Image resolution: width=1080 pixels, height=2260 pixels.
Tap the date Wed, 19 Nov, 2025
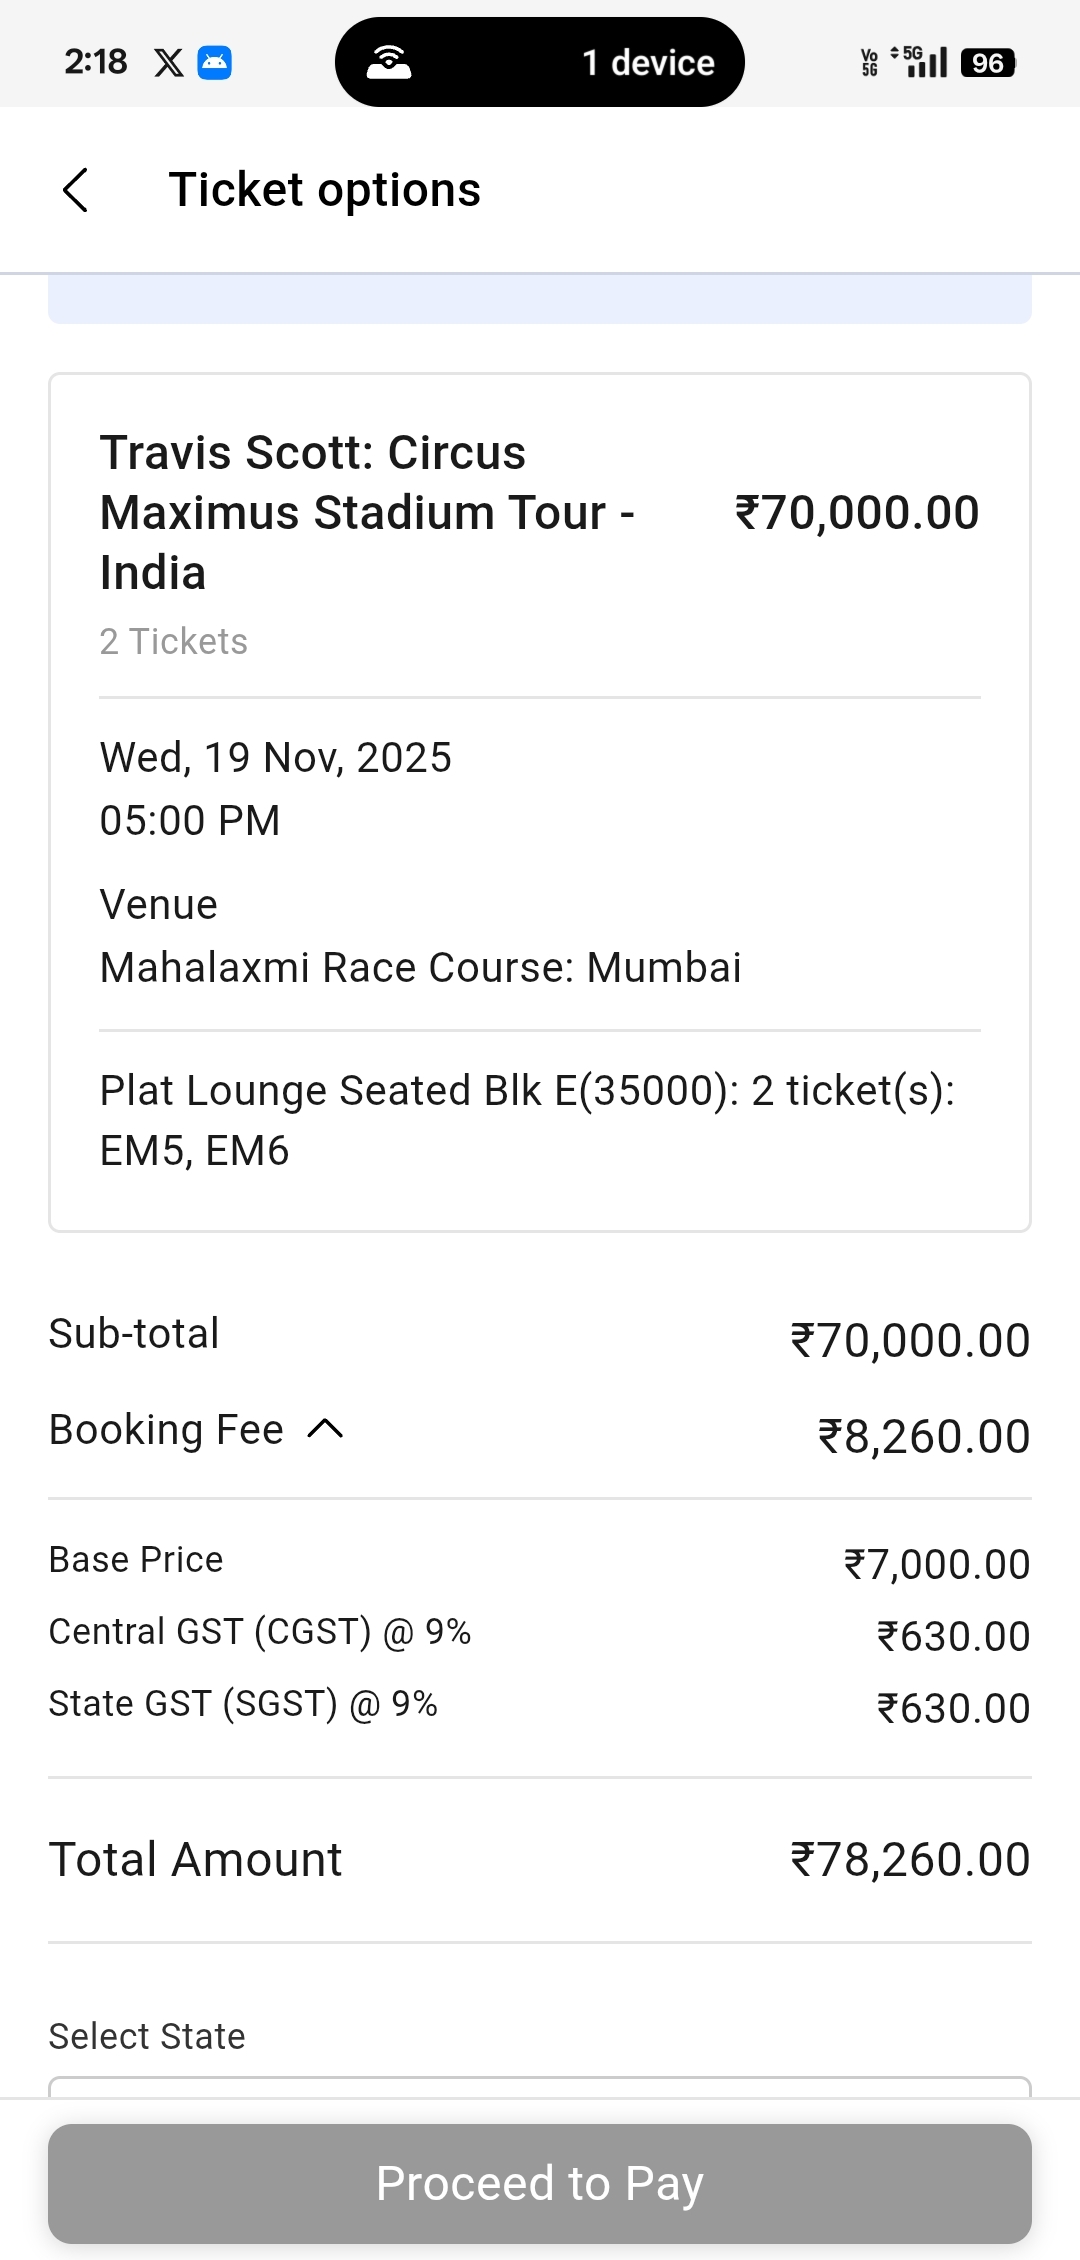pyautogui.click(x=276, y=758)
